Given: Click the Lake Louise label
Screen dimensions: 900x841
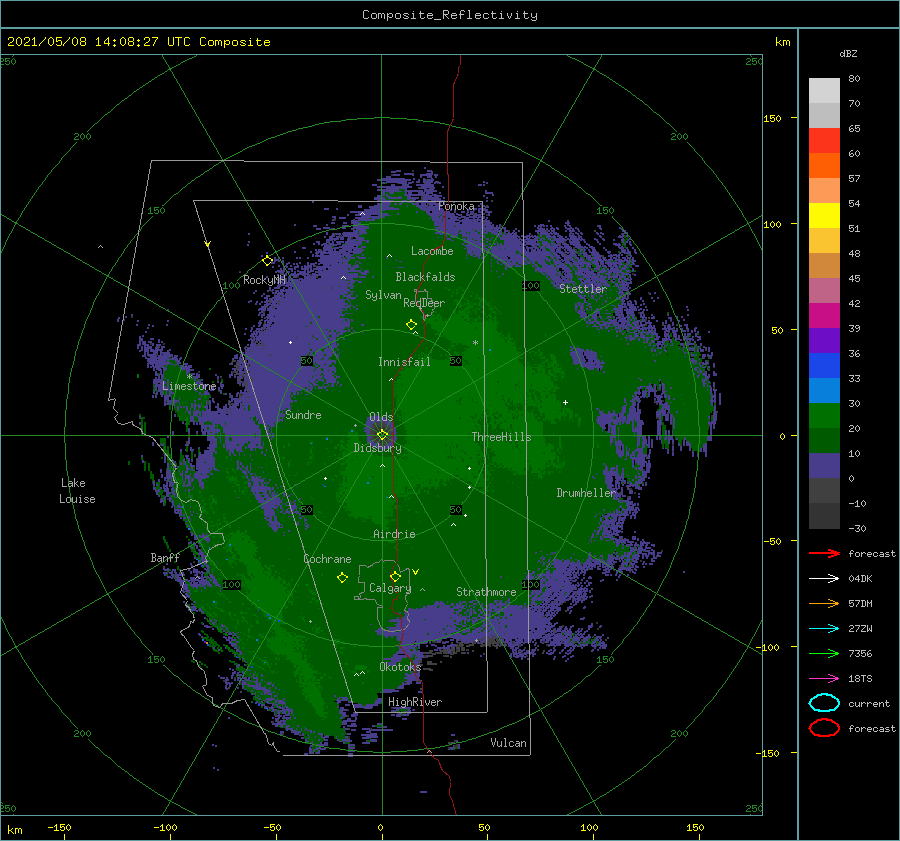Looking at the screenshot, I should (77, 491).
